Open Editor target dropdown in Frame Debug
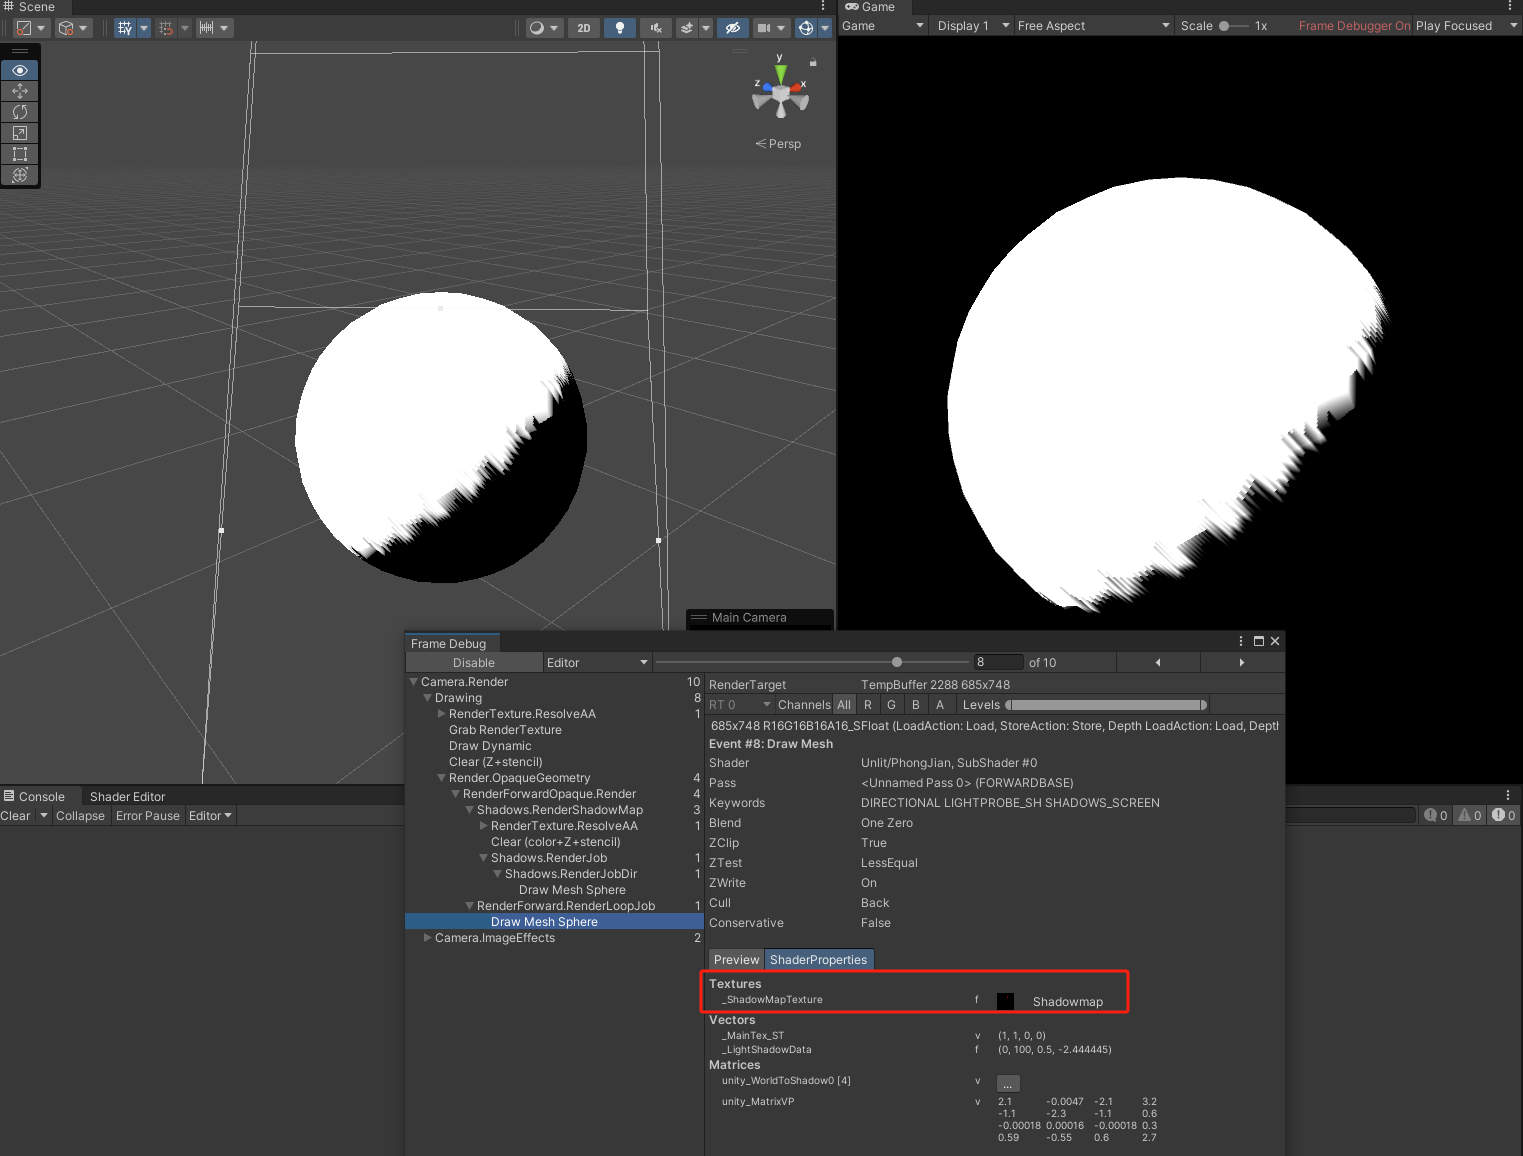 (x=597, y=663)
